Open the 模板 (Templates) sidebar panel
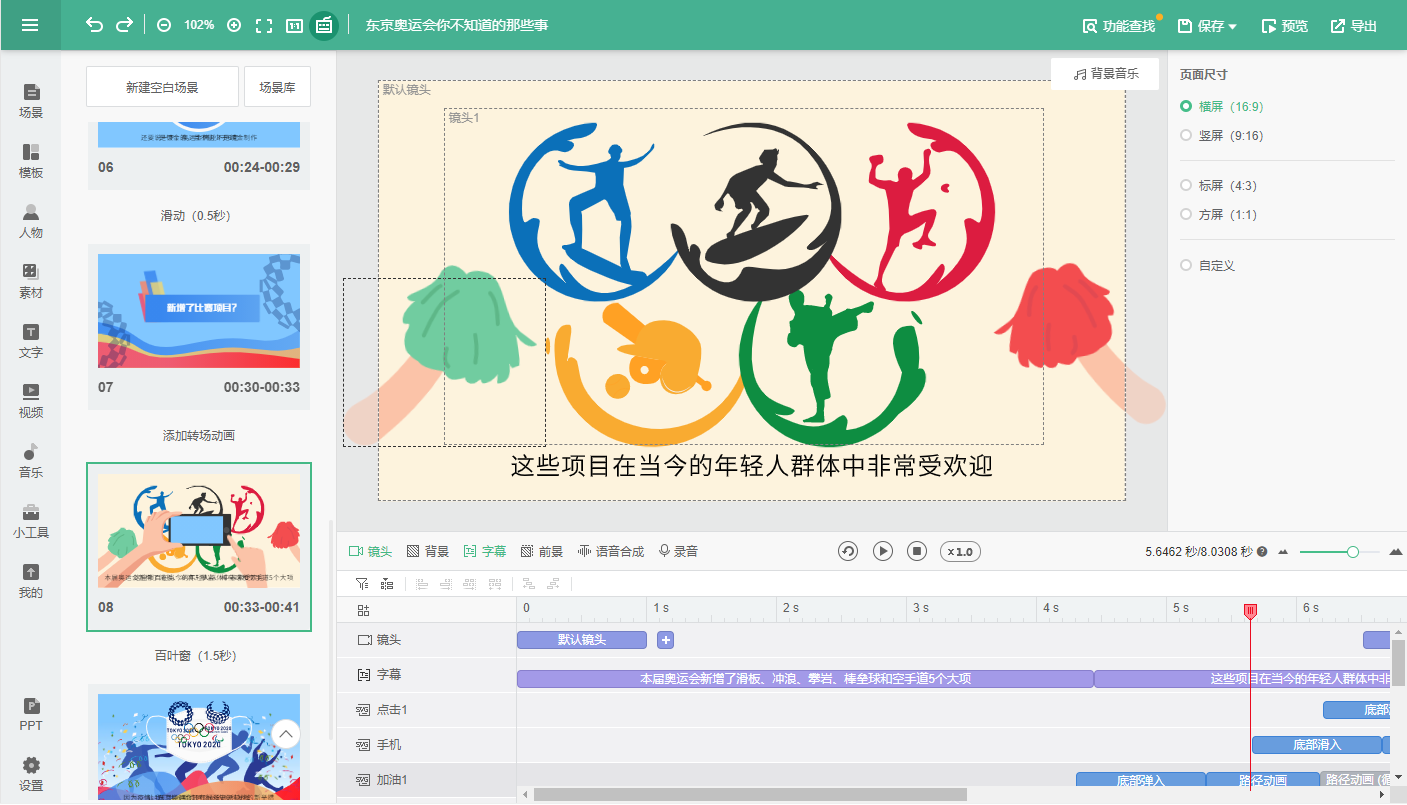The height and width of the screenshot is (805, 1407). [x=31, y=161]
